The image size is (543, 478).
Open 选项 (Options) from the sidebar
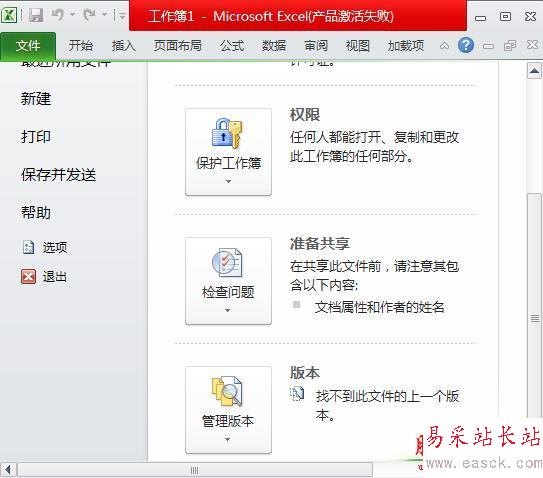coord(55,247)
